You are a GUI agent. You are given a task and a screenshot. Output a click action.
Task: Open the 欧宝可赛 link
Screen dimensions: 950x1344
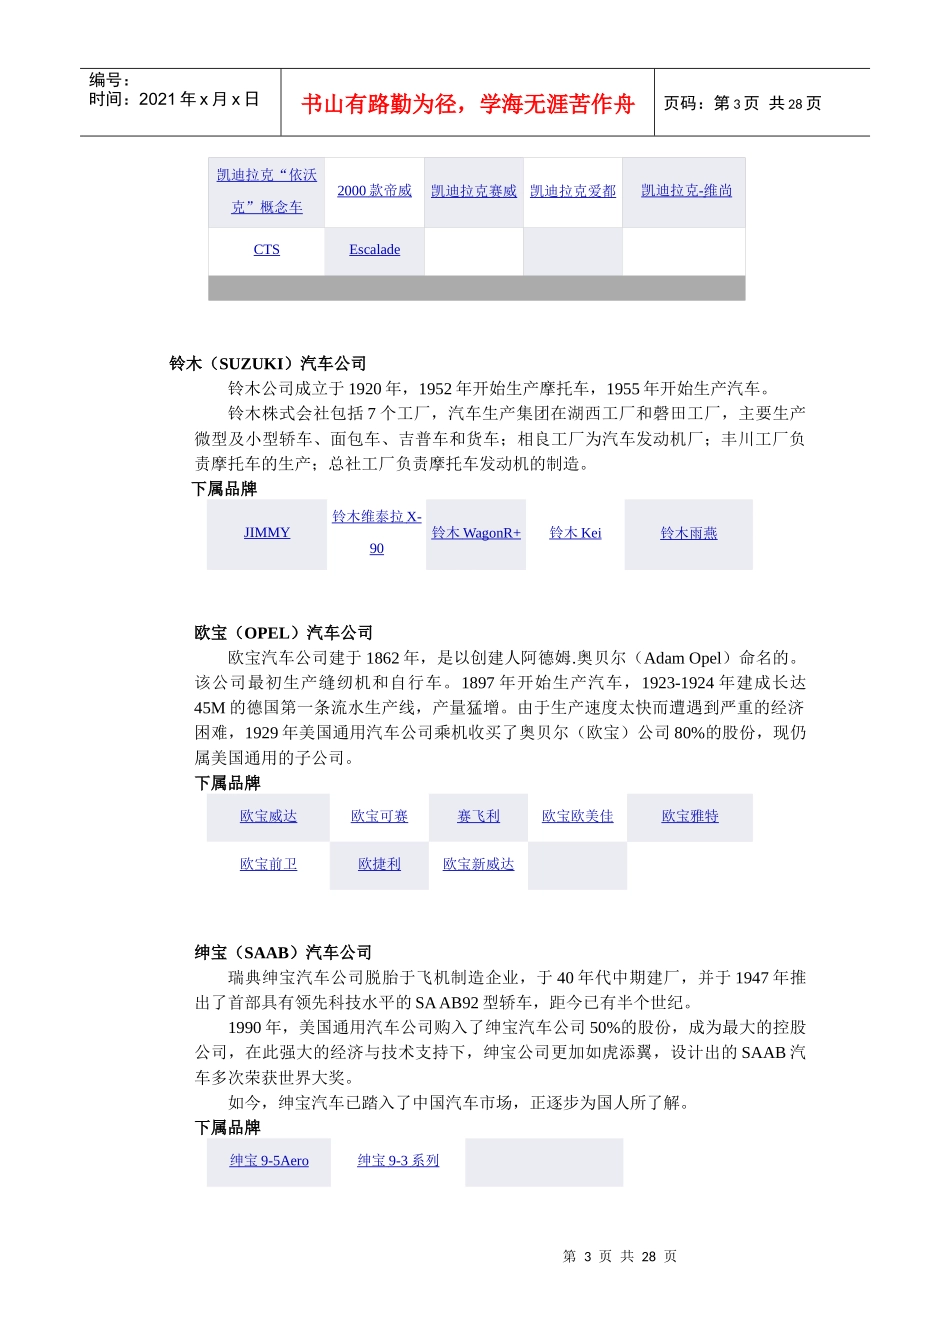pos(379,816)
